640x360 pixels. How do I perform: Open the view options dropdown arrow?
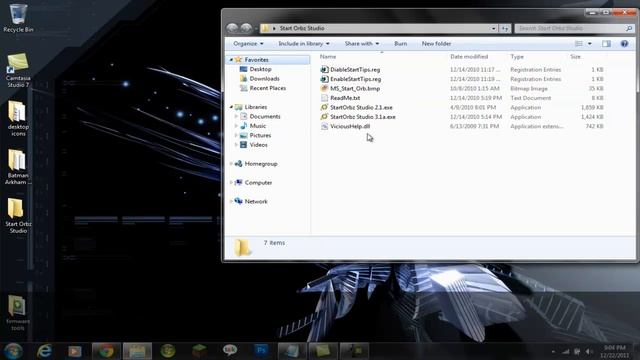point(589,44)
